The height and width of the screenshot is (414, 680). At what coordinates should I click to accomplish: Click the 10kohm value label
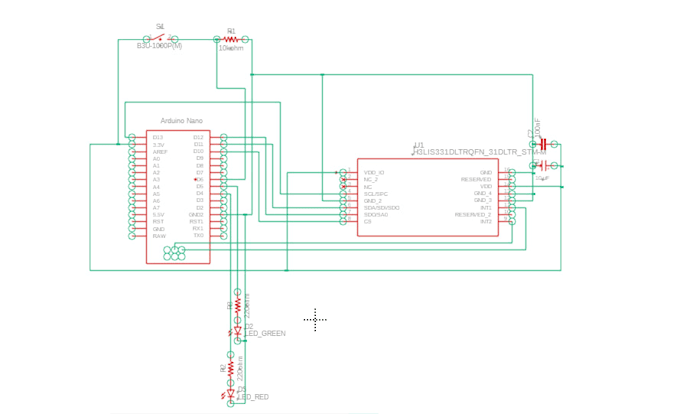click(x=231, y=48)
